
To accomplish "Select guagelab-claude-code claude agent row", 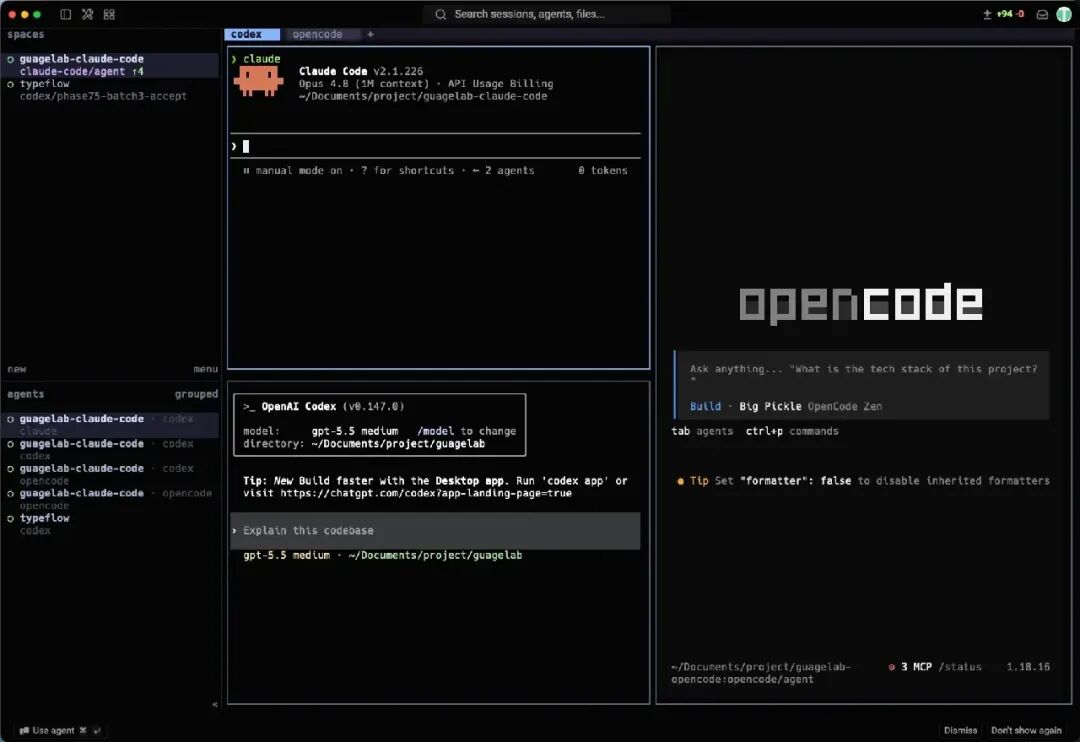I will click(110, 424).
